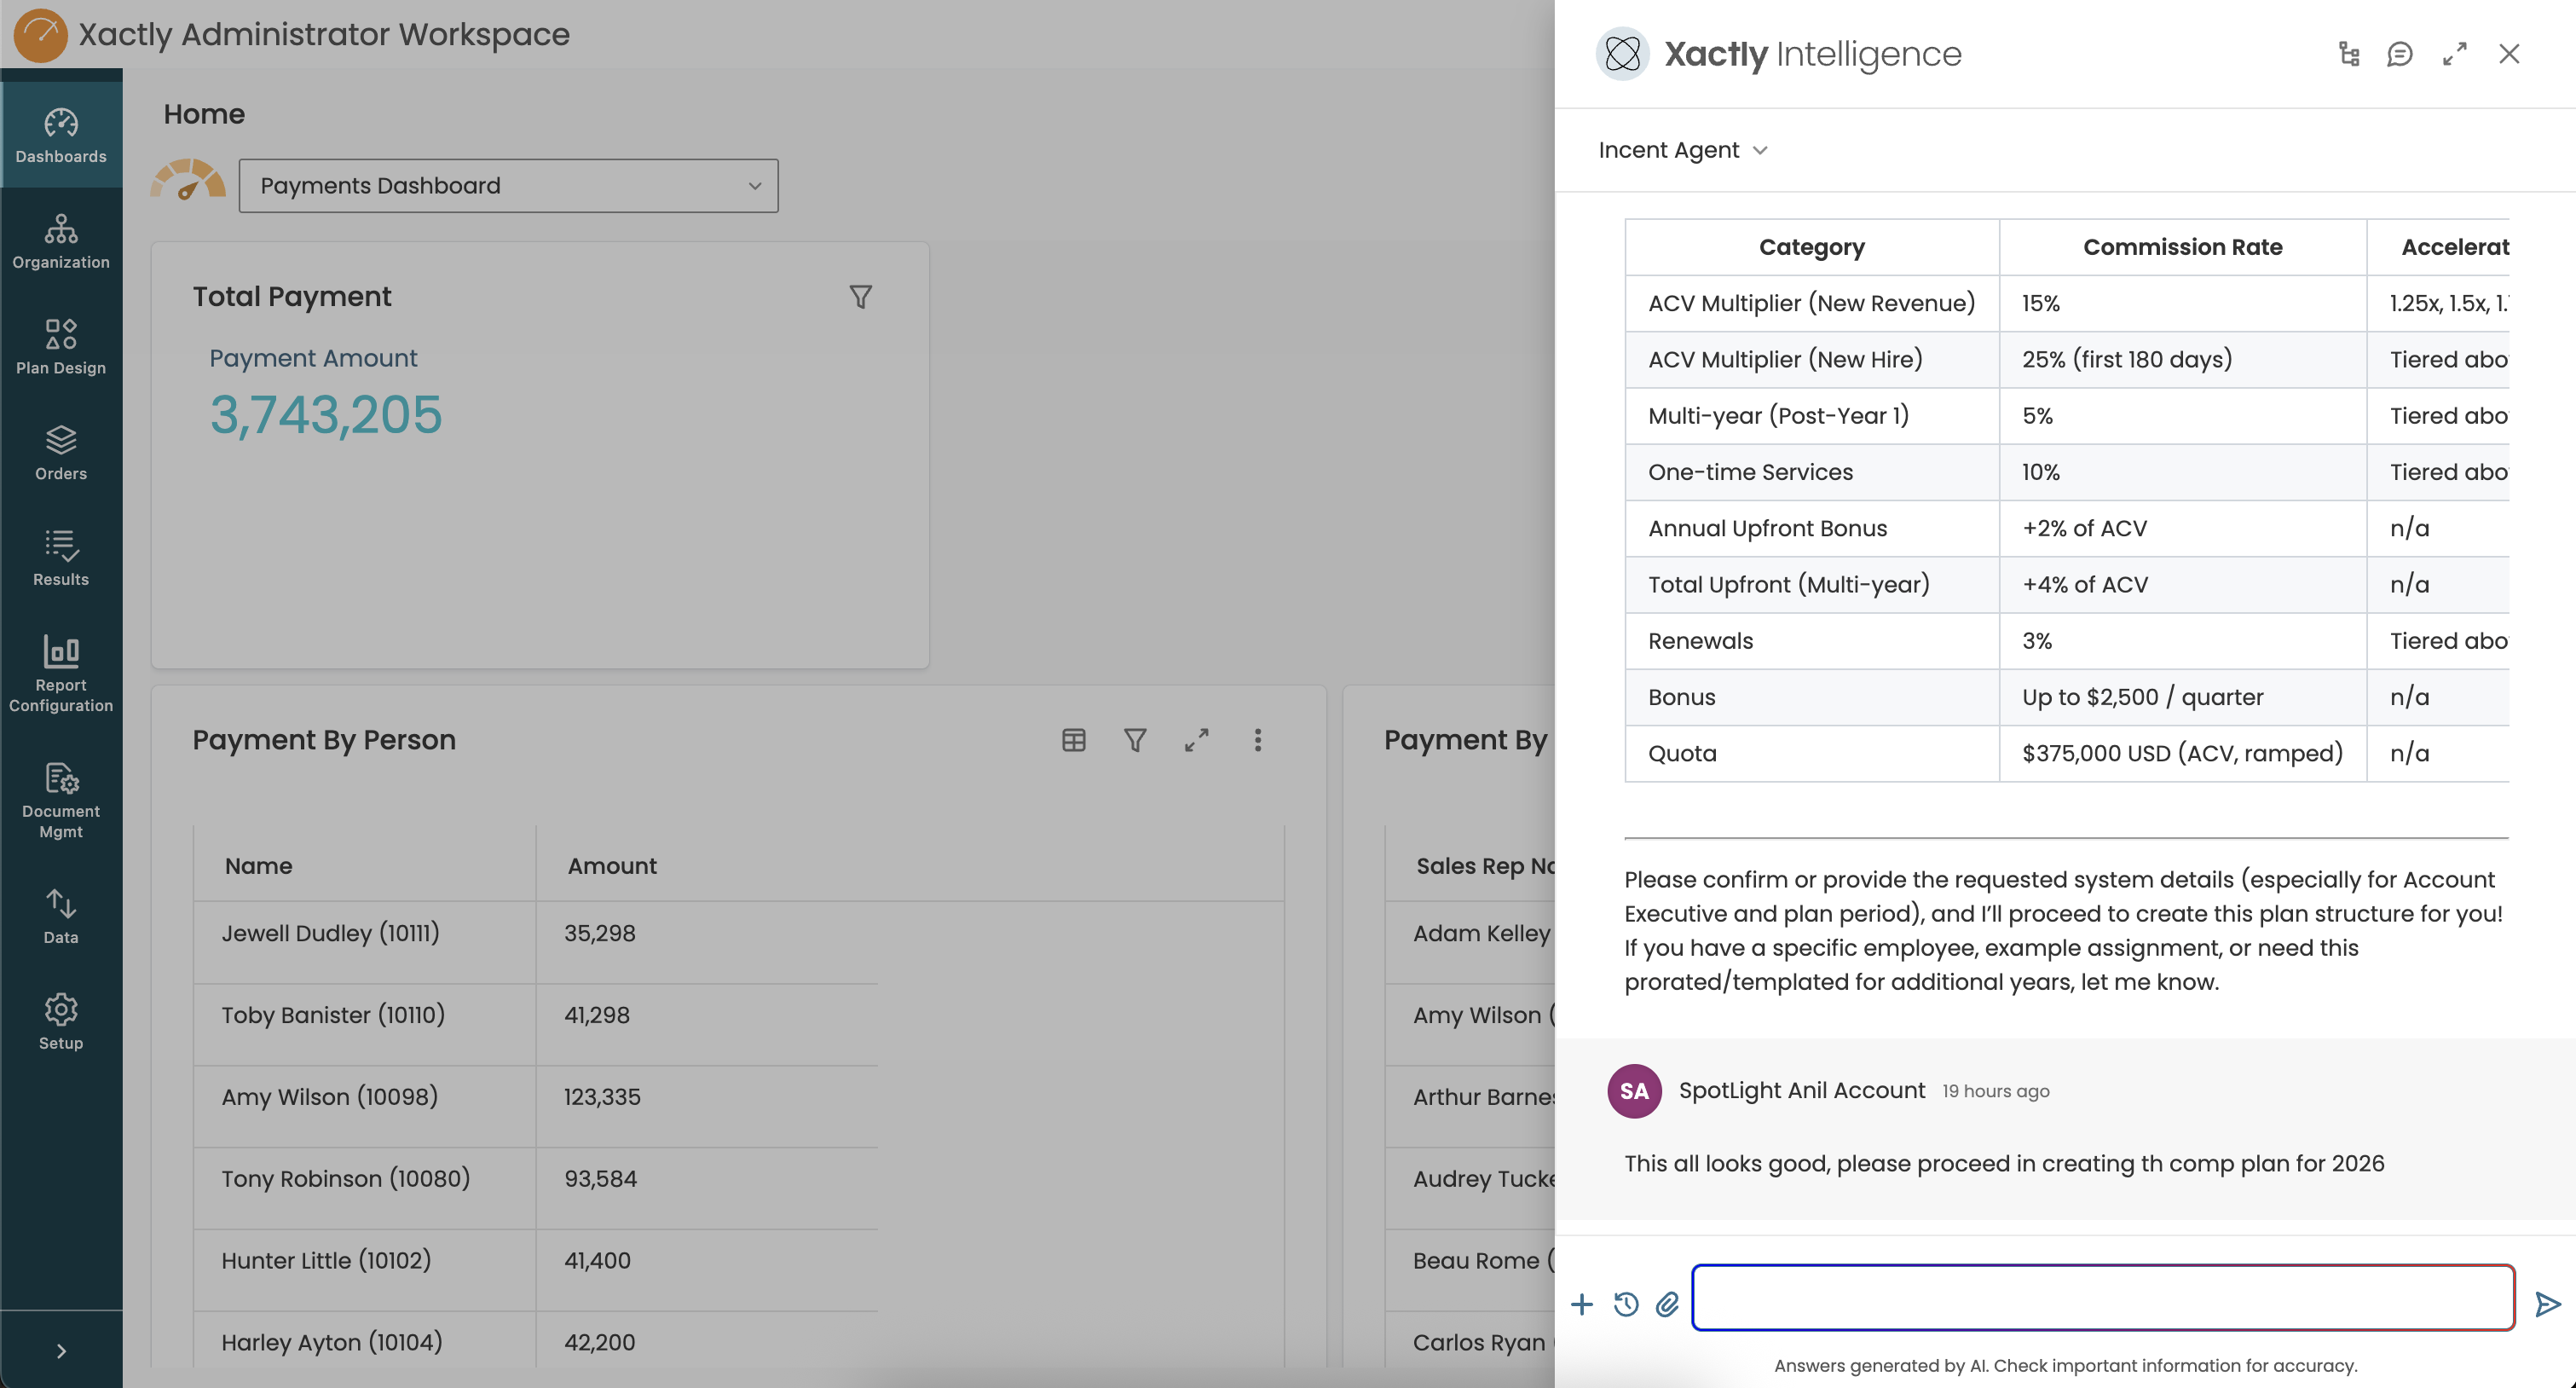2576x1388 pixels.
Task: Expand the Payment By Person widget
Action: 1196,740
